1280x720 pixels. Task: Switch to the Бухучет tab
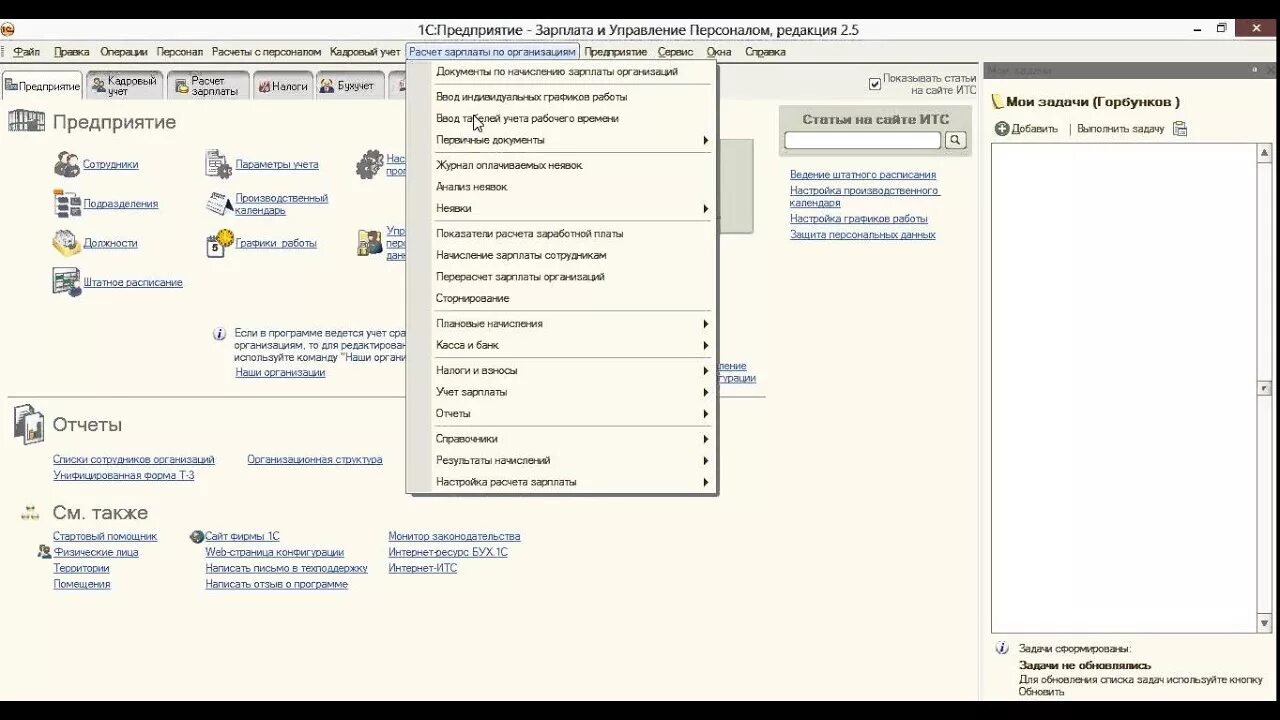(347, 86)
